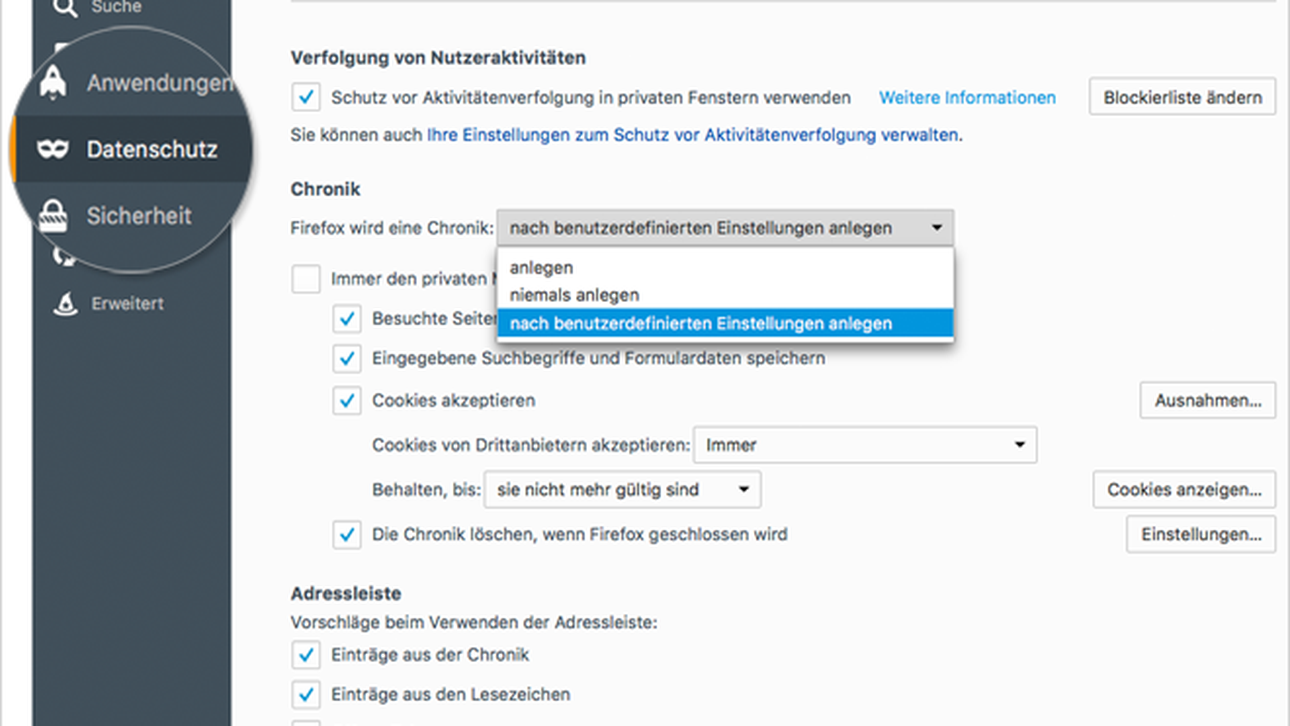Expand Cookies von Drittanbietern akzeptieren dropdown
The image size is (1290, 726).
865,445
